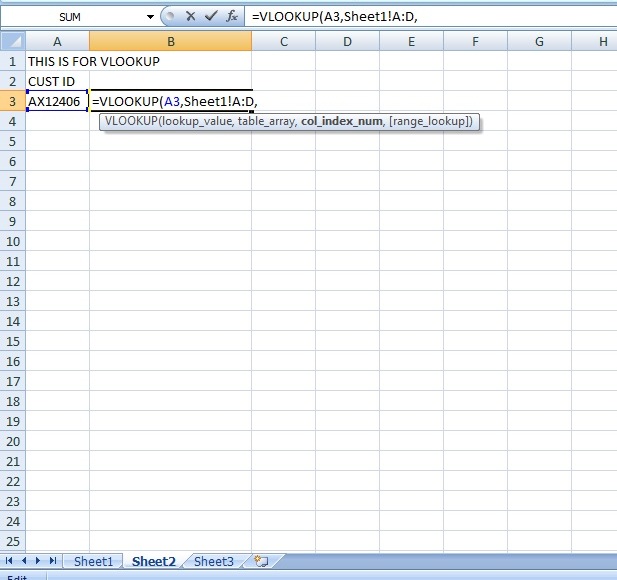Screen dimensions: 617x580
Task: Click the Name Box showing SUM
Action: (x=70, y=17)
